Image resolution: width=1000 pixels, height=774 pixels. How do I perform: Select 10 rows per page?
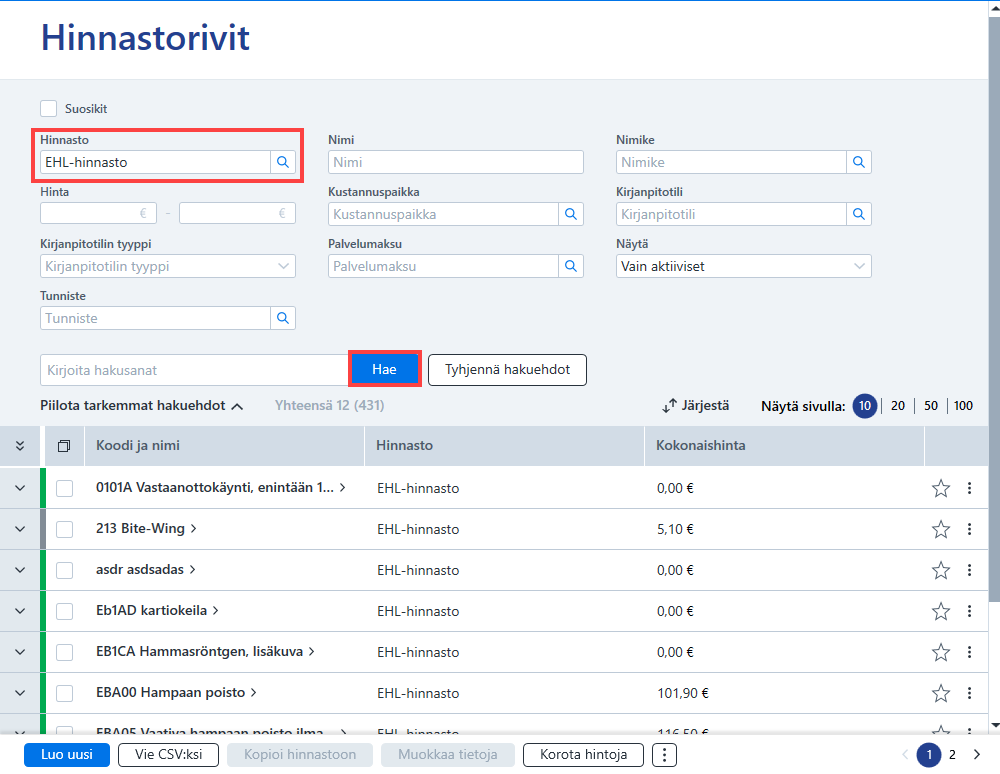pos(865,405)
